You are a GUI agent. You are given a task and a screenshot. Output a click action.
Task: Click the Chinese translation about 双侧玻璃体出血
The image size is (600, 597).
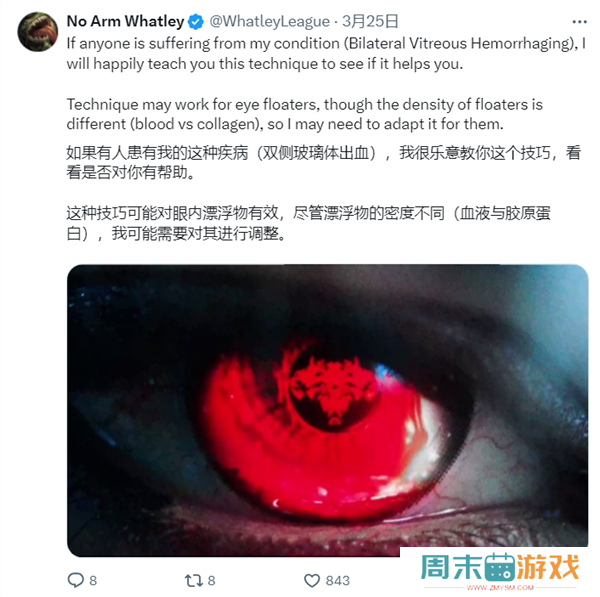[x=324, y=162]
